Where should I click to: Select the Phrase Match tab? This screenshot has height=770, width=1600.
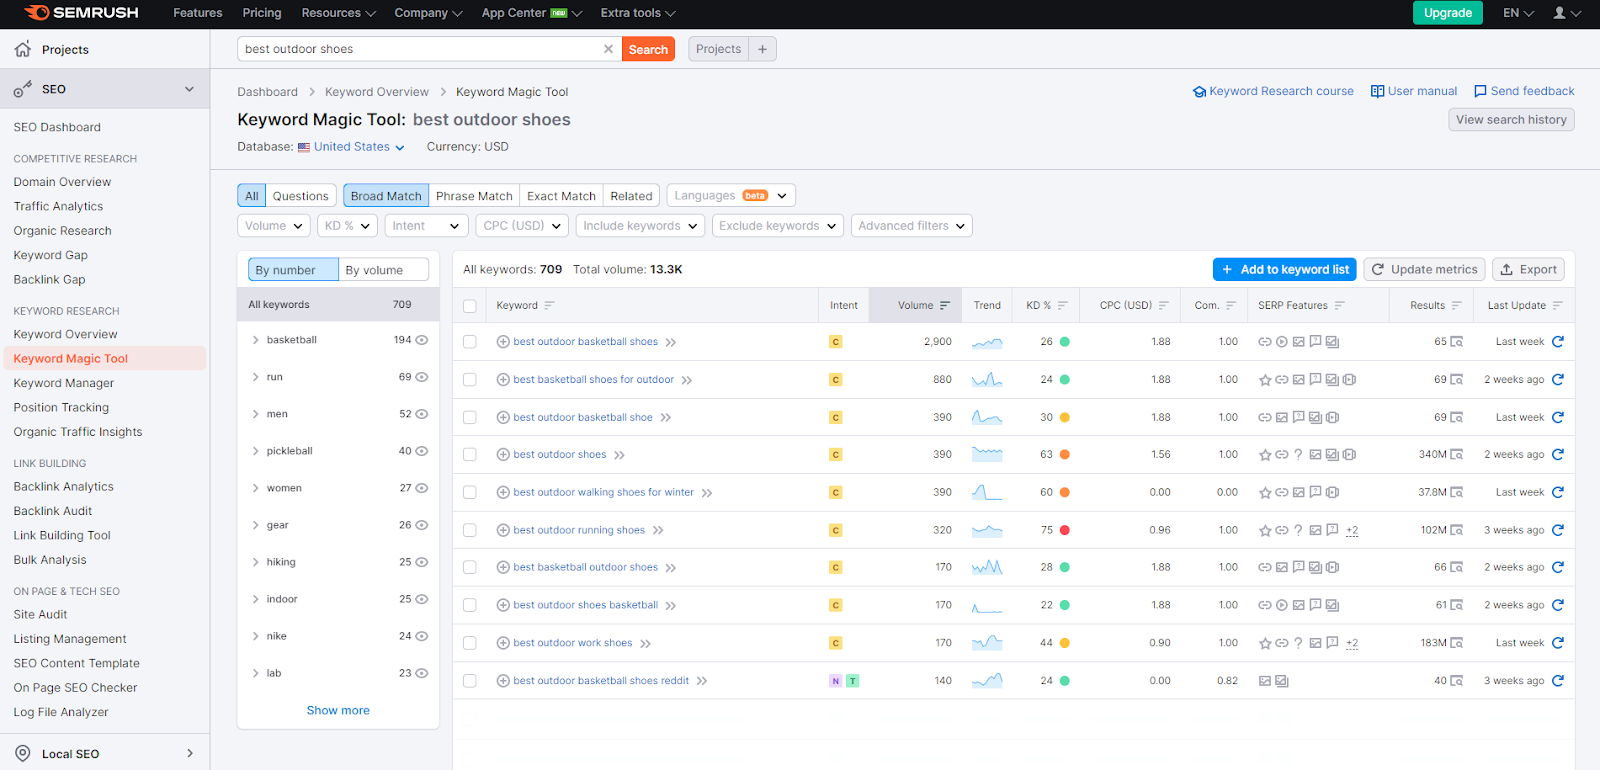click(474, 196)
